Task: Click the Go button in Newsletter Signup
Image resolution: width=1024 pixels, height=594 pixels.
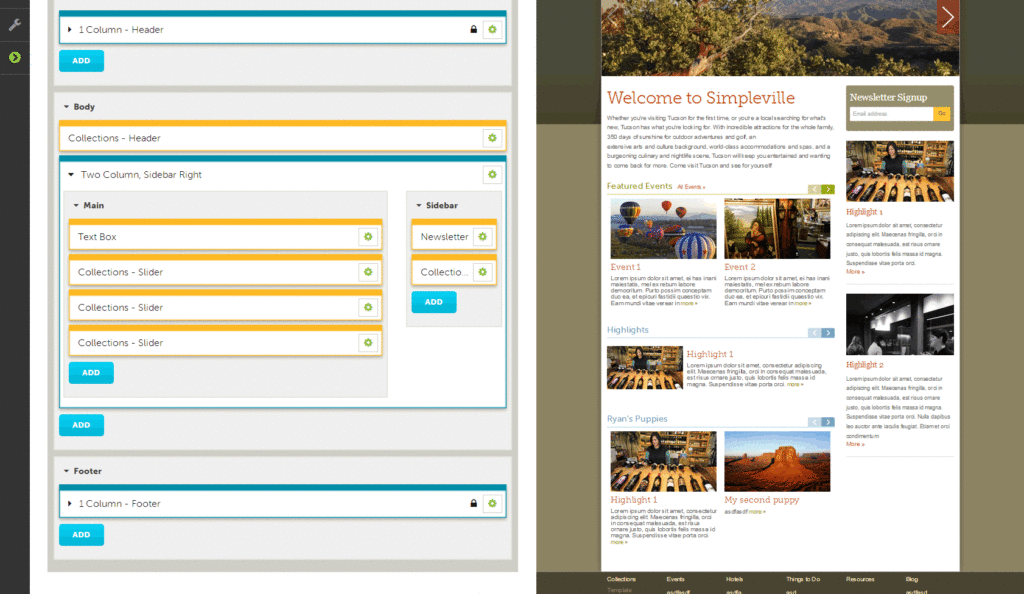Action: click(x=941, y=114)
